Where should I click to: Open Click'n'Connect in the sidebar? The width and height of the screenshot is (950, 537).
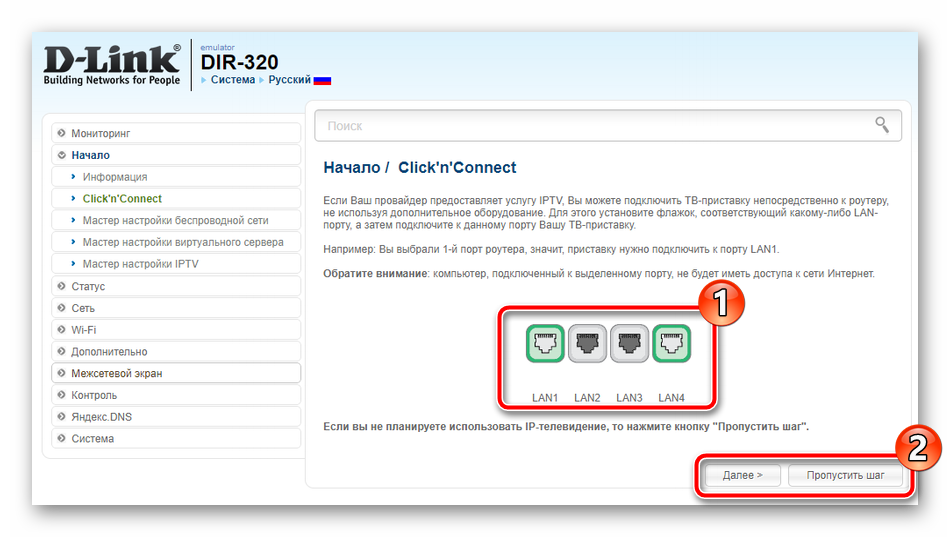click(x=176, y=199)
